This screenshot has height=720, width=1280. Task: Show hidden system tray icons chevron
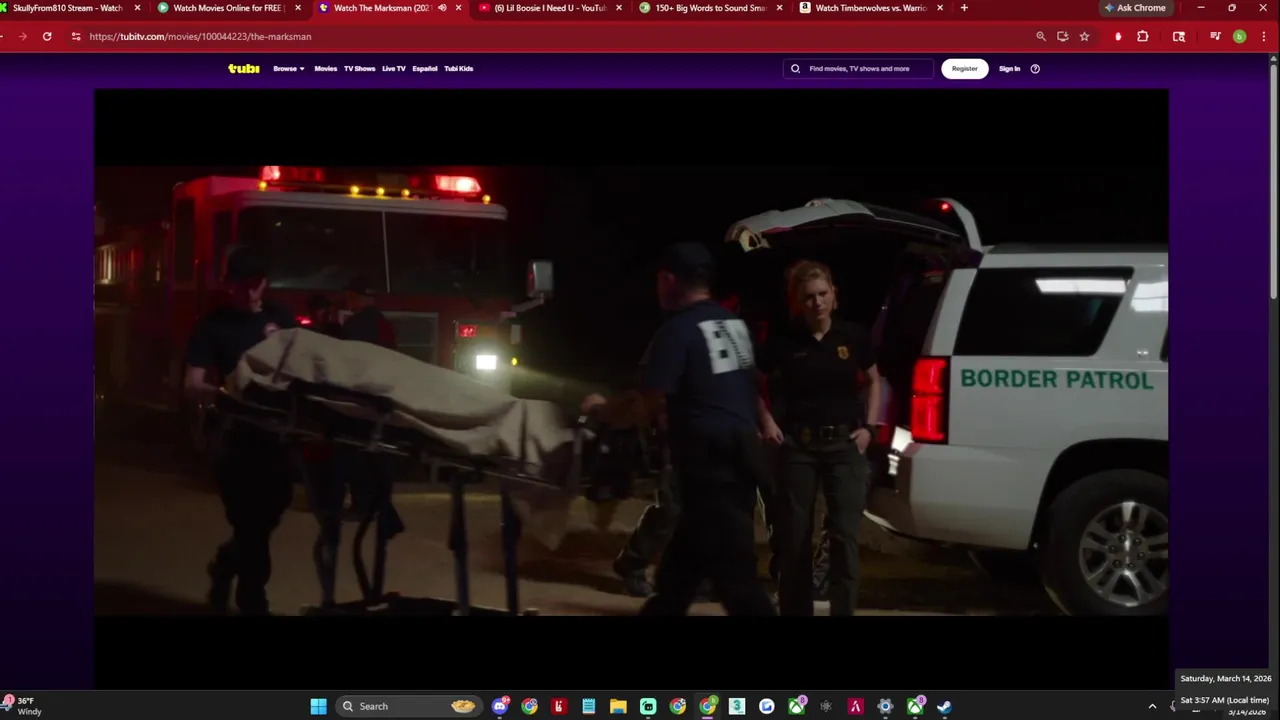pos(1152,706)
